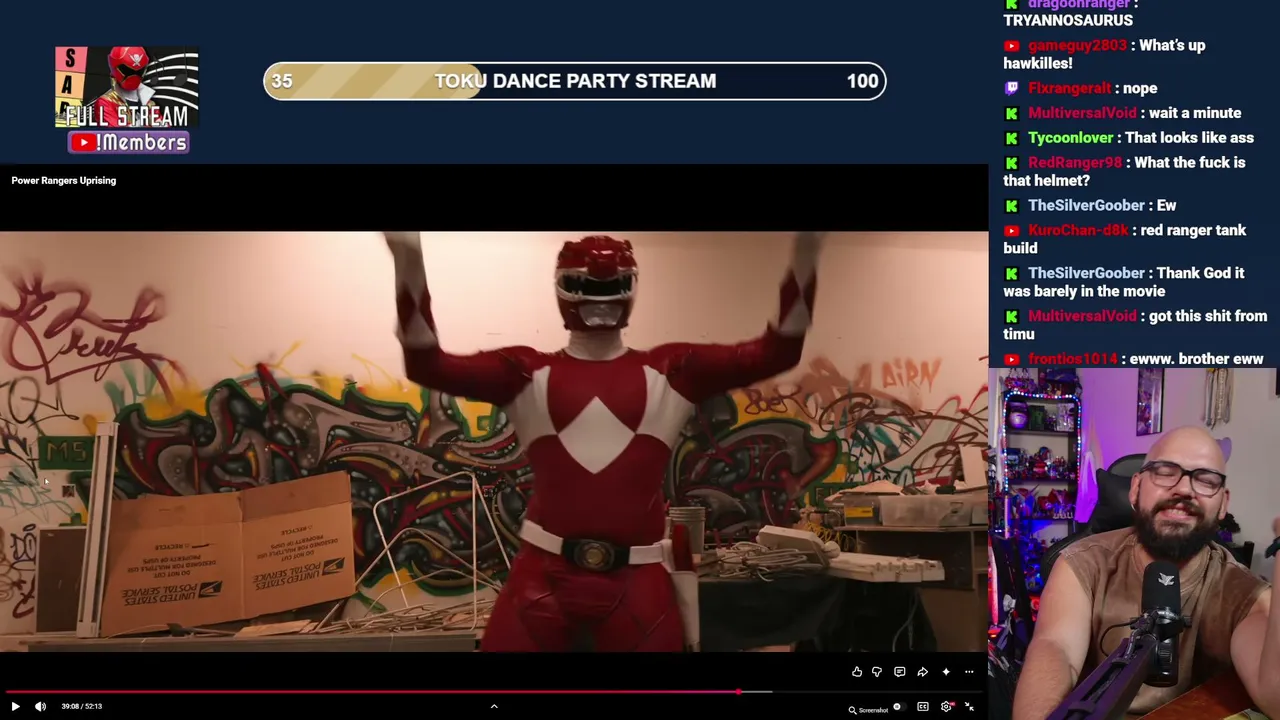Toggle closed captions CC button
The image size is (1280, 720).
click(923, 707)
